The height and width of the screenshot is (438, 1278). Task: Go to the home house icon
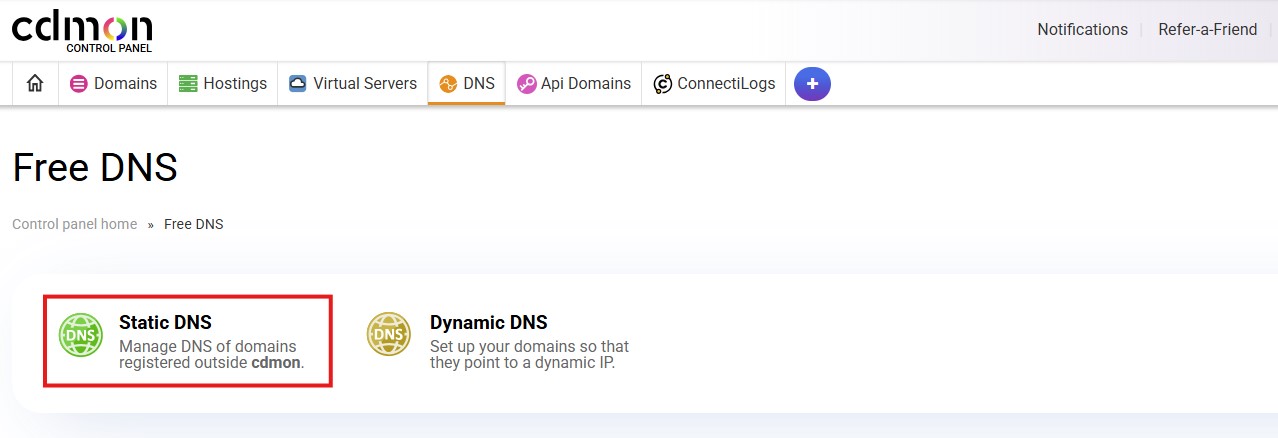point(35,84)
